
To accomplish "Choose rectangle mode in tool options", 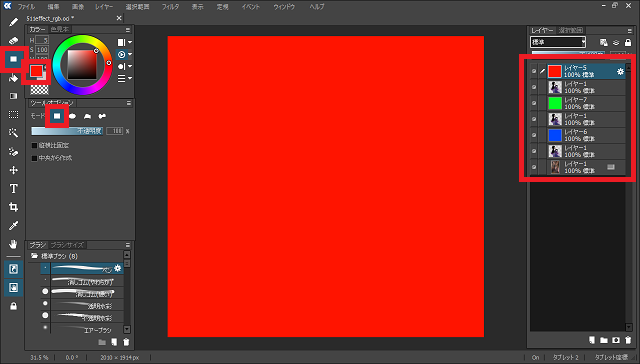I will [57, 116].
